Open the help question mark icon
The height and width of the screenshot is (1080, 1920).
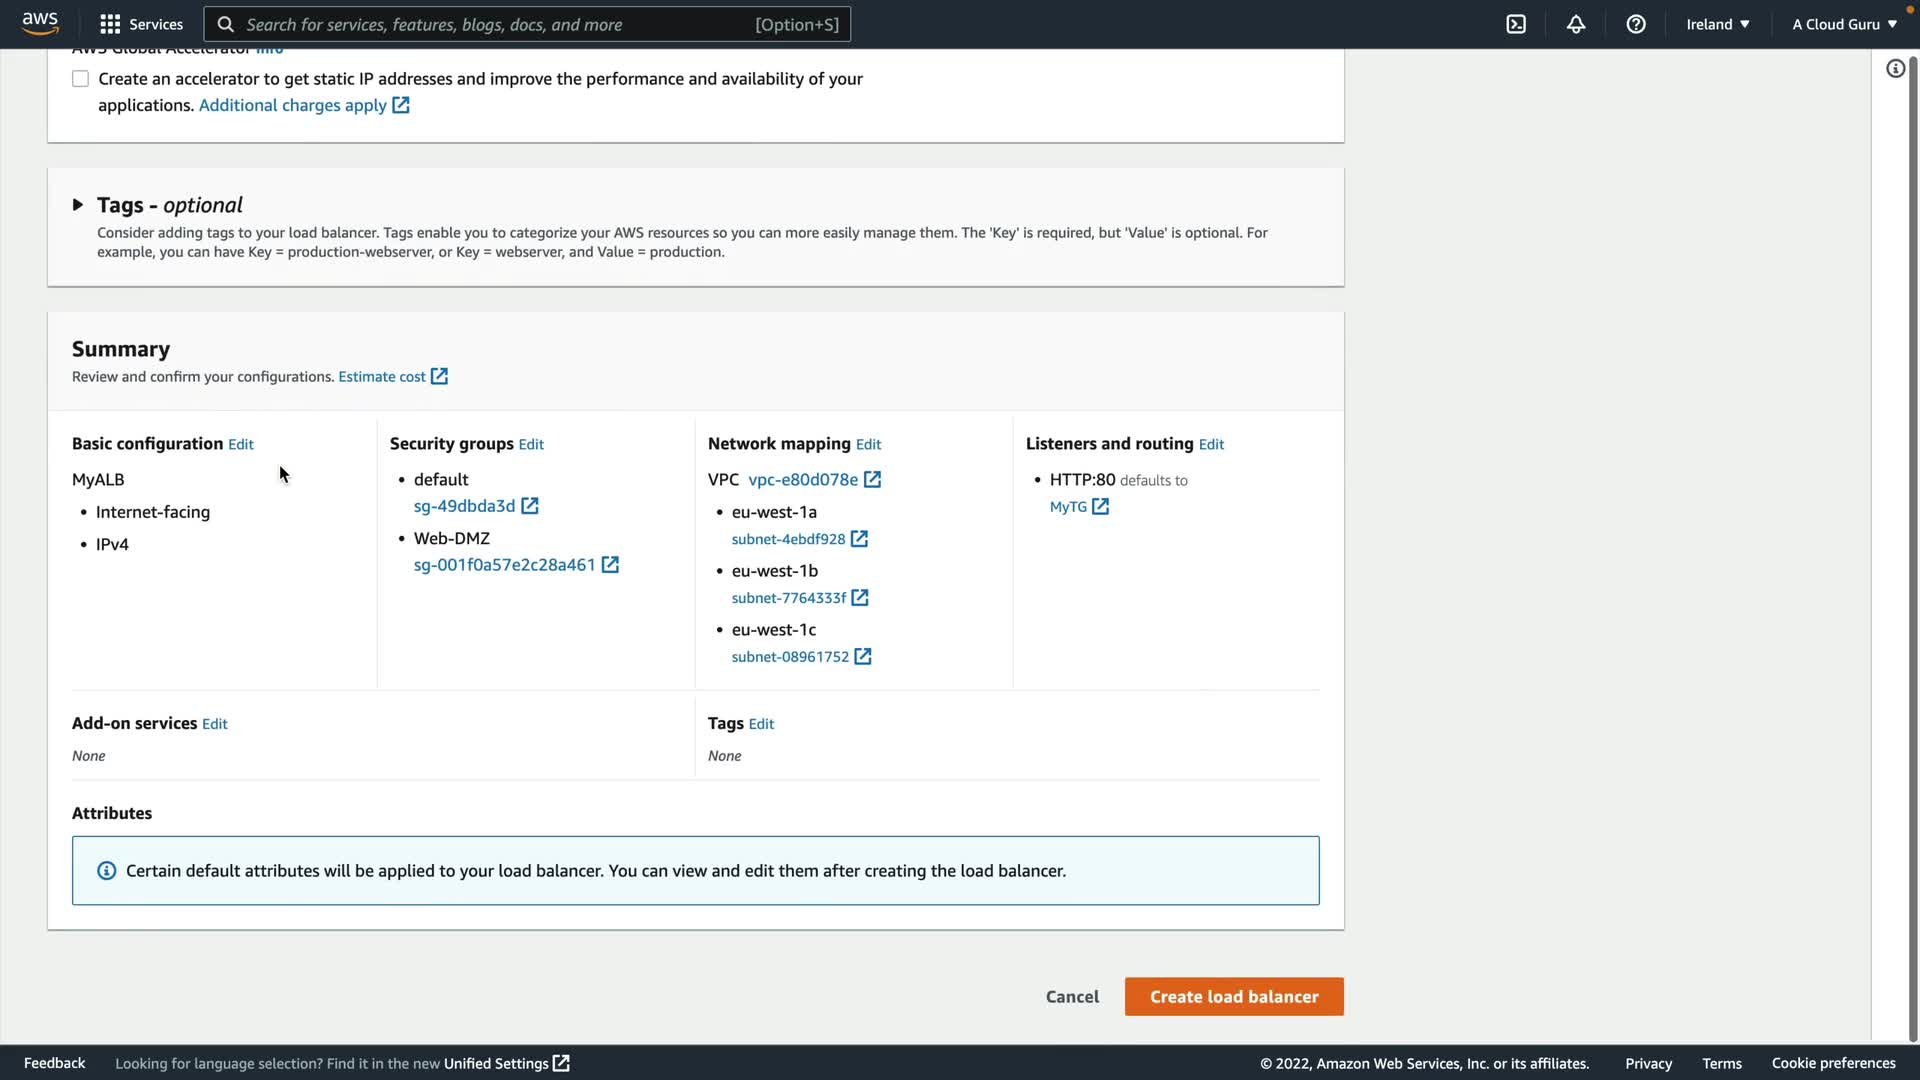[x=1636, y=24]
